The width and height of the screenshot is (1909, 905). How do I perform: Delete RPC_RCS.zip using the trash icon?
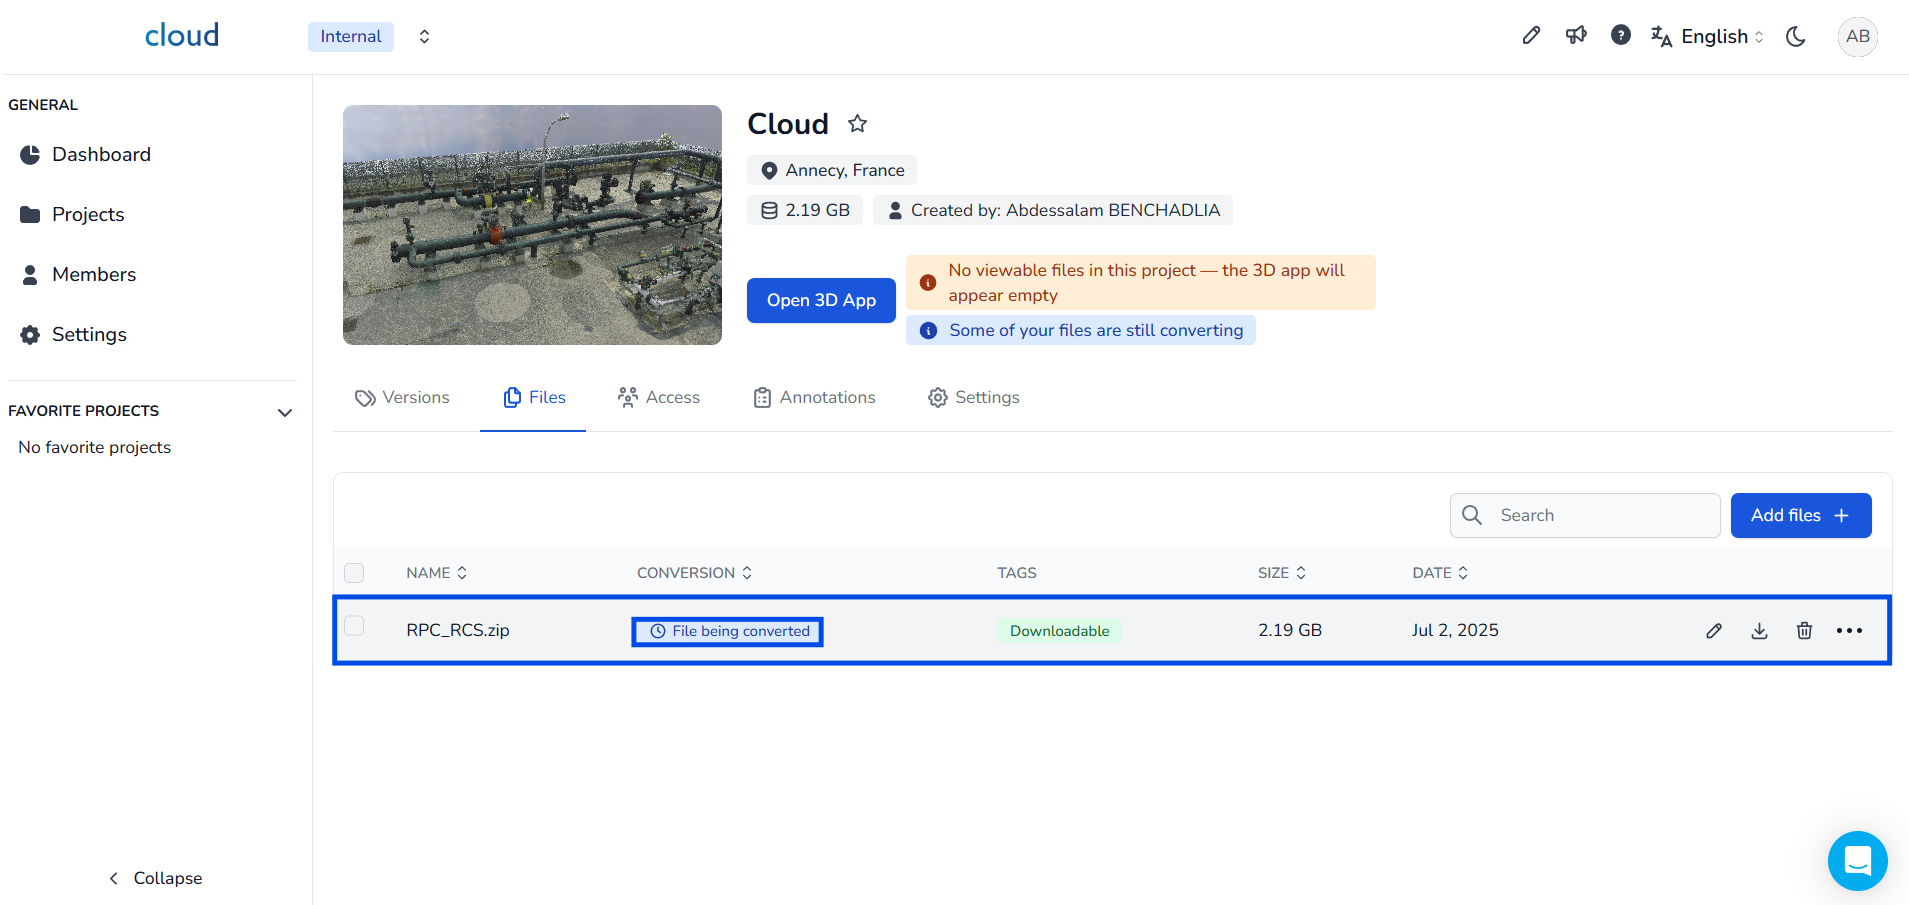[x=1804, y=631]
